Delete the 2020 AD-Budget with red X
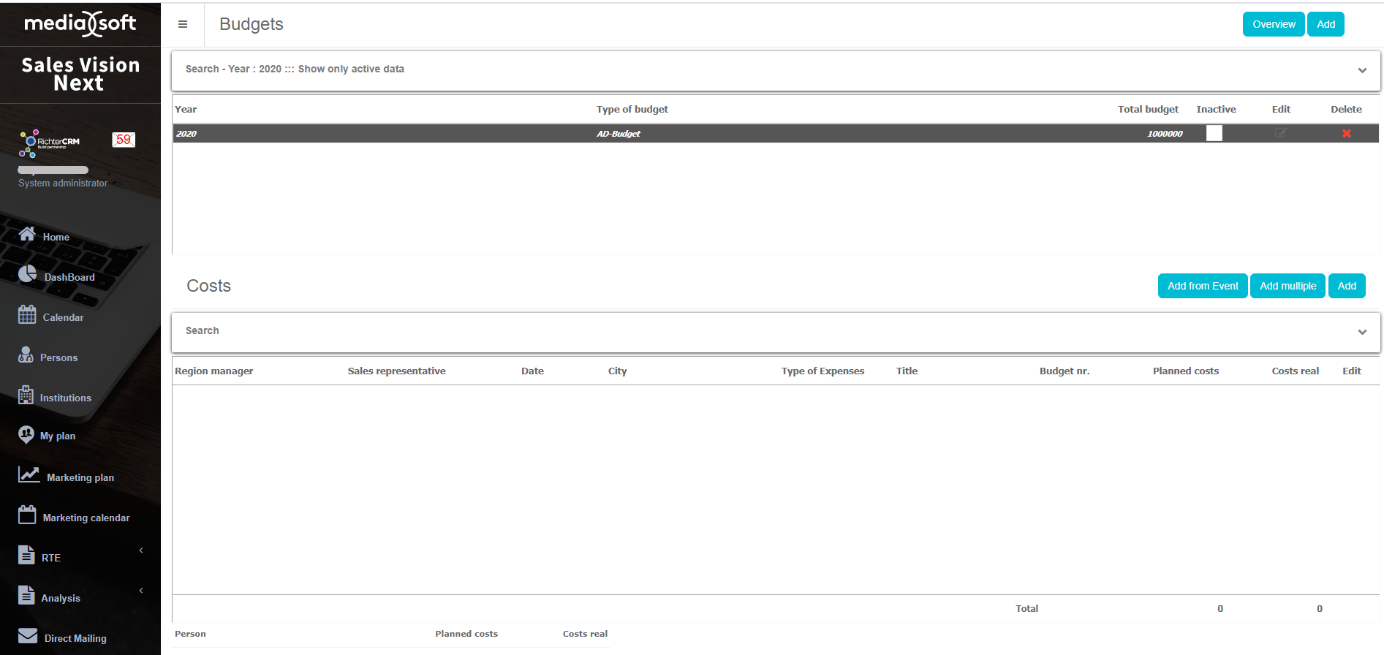This screenshot has height=655, width=1384. (1346, 134)
